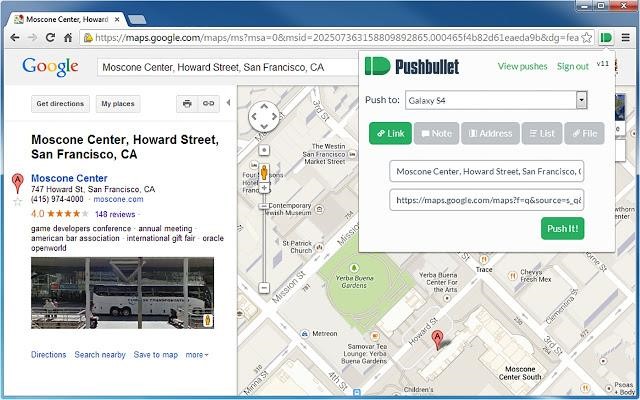Click the link share icon in Maps
Image resolution: width=640 pixels, height=400 pixels.
click(x=209, y=104)
